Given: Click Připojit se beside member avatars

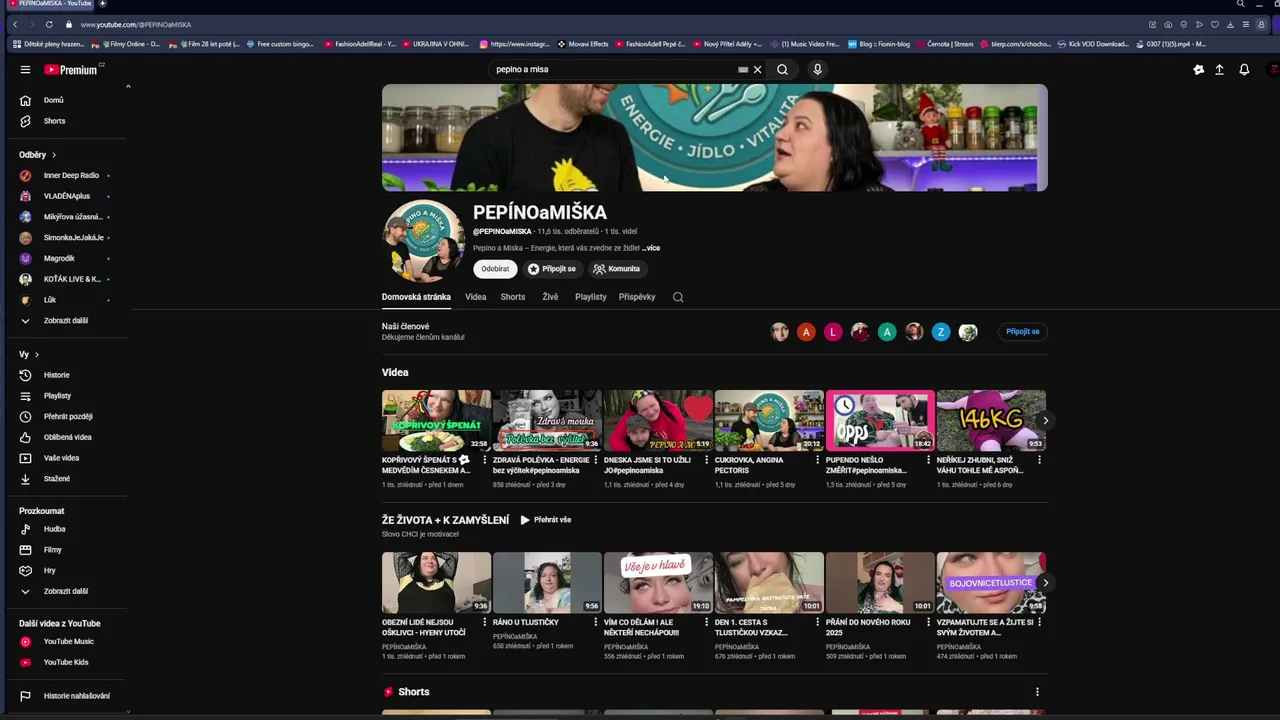Looking at the screenshot, I should [x=1022, y=332].
